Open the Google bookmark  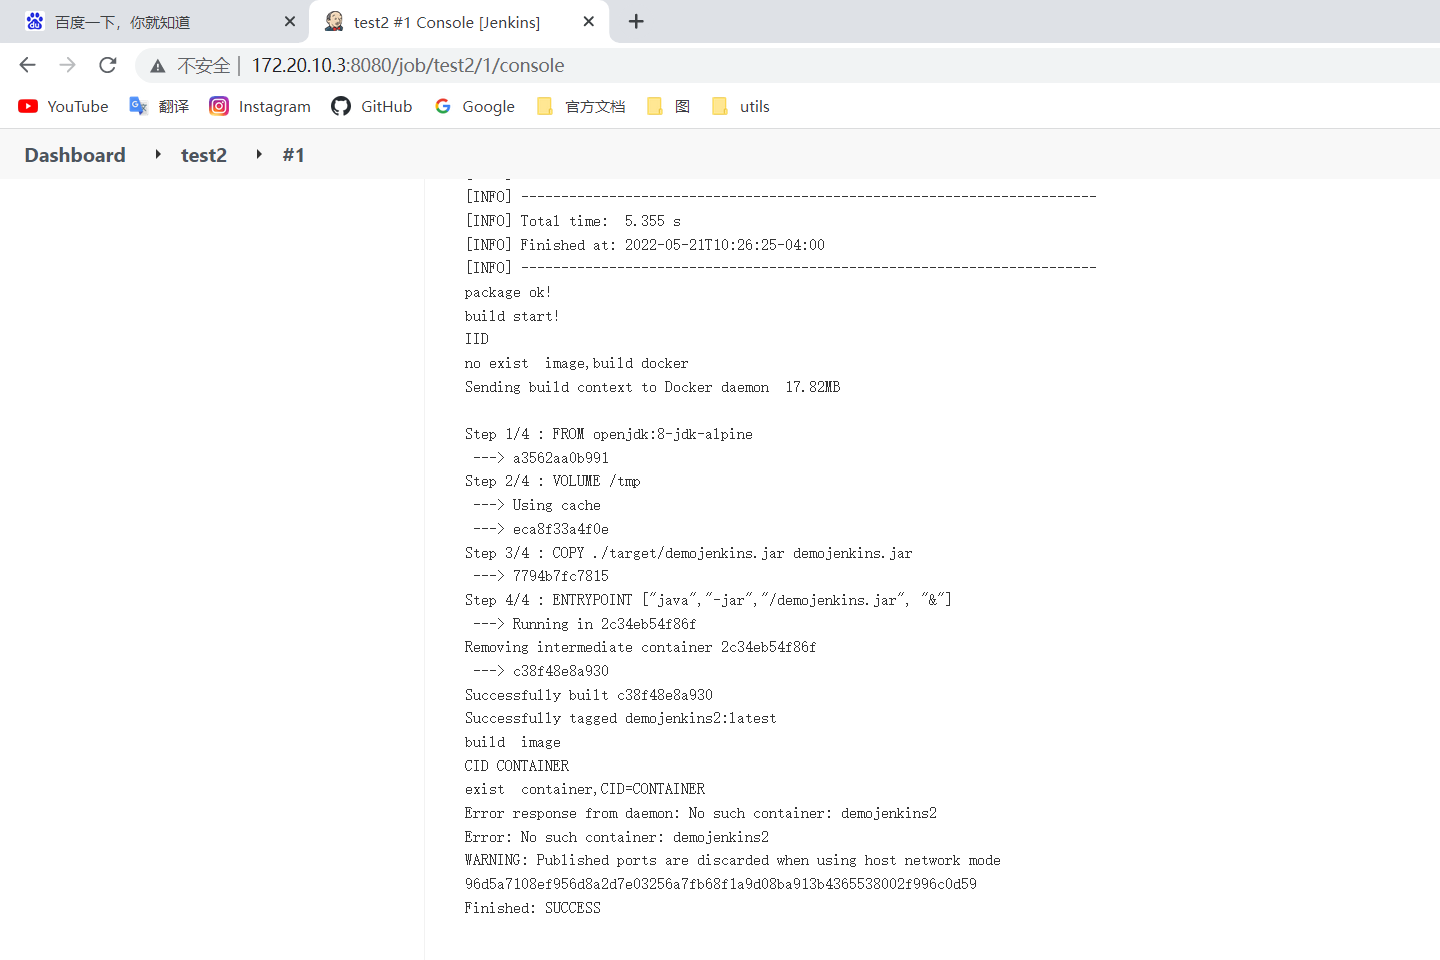(x=474, y=106)
